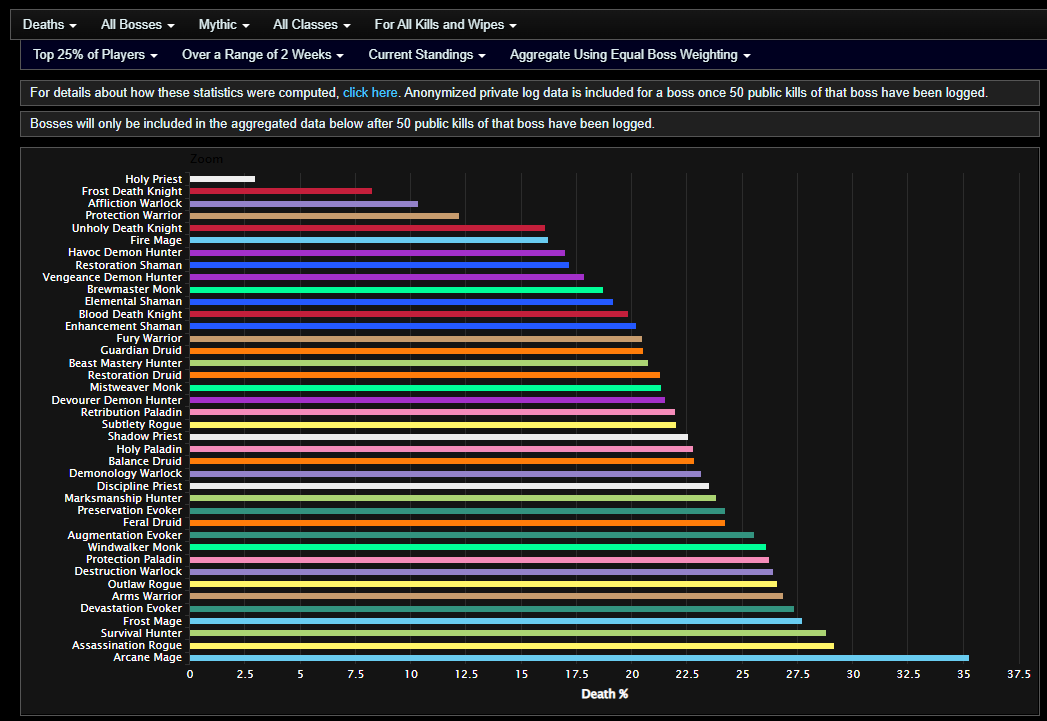
Task: Open the Deaths metric dropdown
Action: click(49, 25)
